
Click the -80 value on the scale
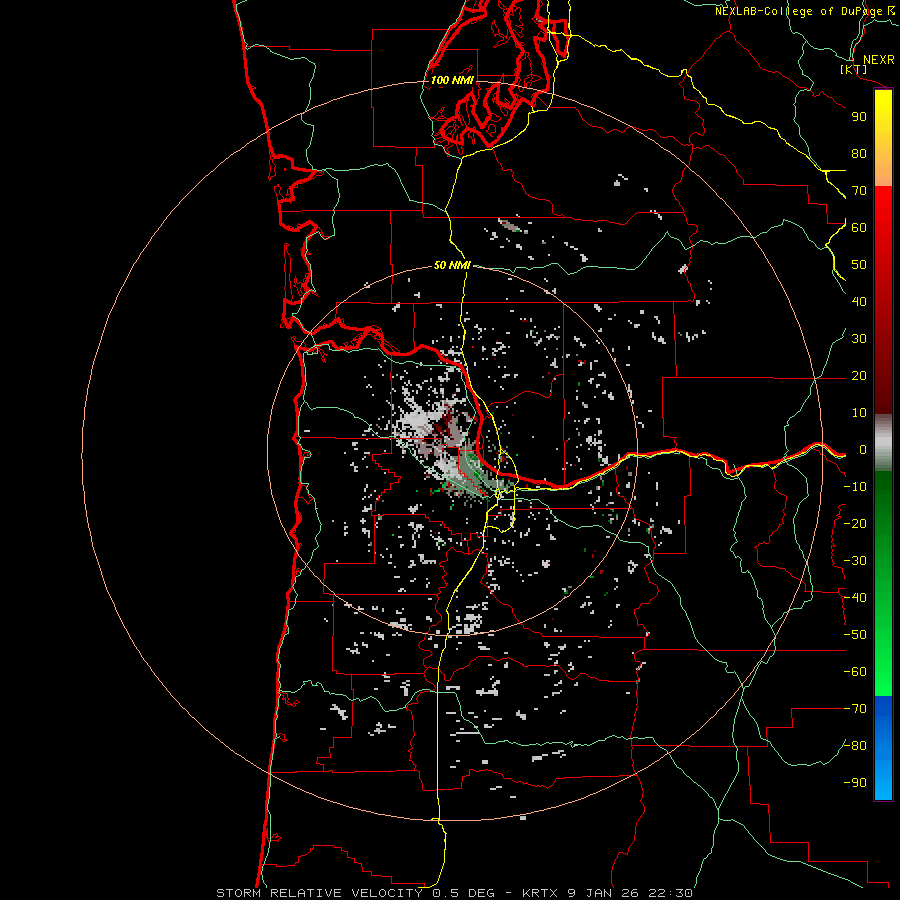tap(855, 746)
